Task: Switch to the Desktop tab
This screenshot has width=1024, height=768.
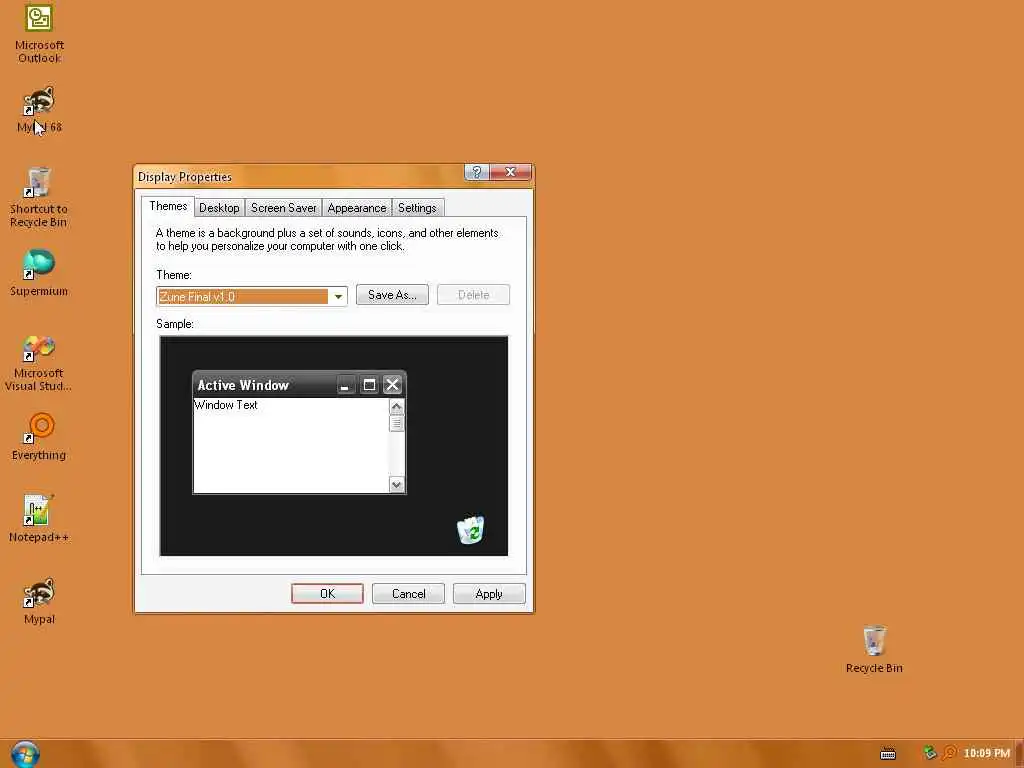Action: [x=219, y=208]
